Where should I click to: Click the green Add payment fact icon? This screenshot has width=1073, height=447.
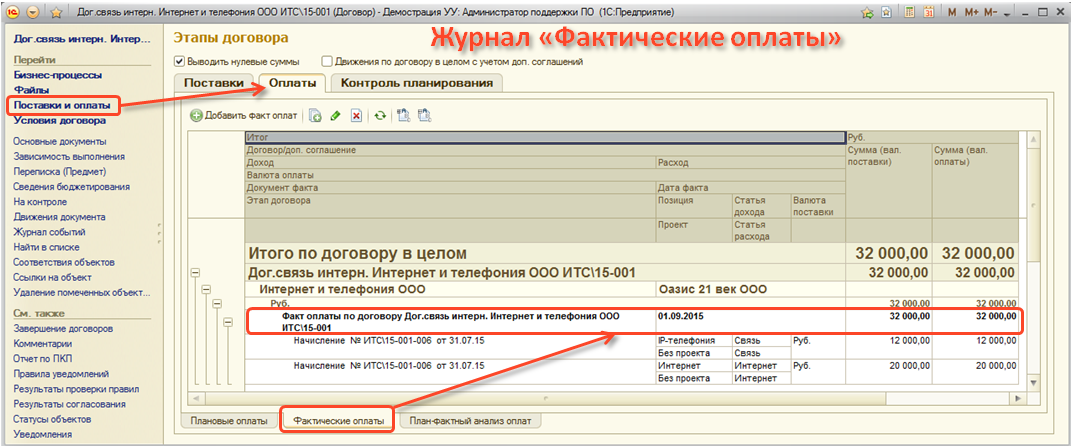point(197,116)
